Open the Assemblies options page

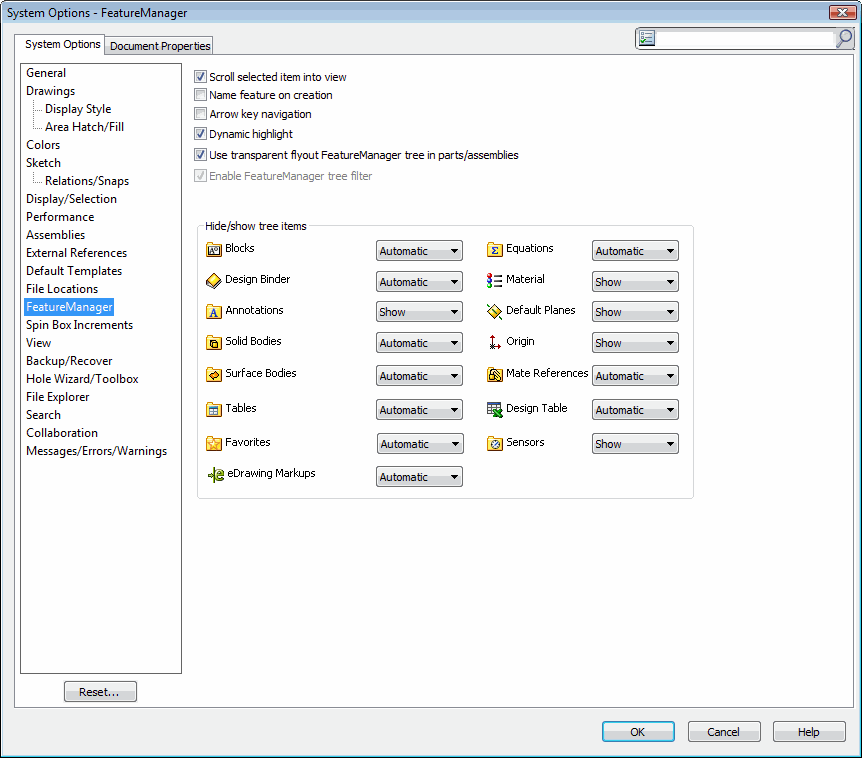point(55,235)
